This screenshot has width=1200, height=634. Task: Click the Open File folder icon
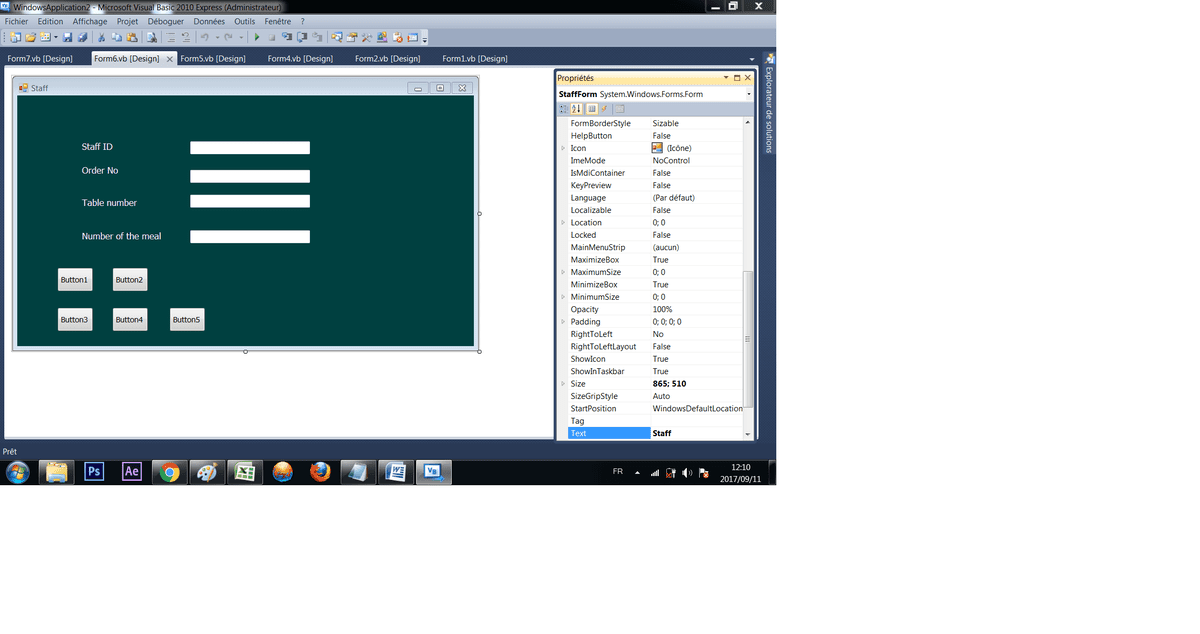pos(30,38)
